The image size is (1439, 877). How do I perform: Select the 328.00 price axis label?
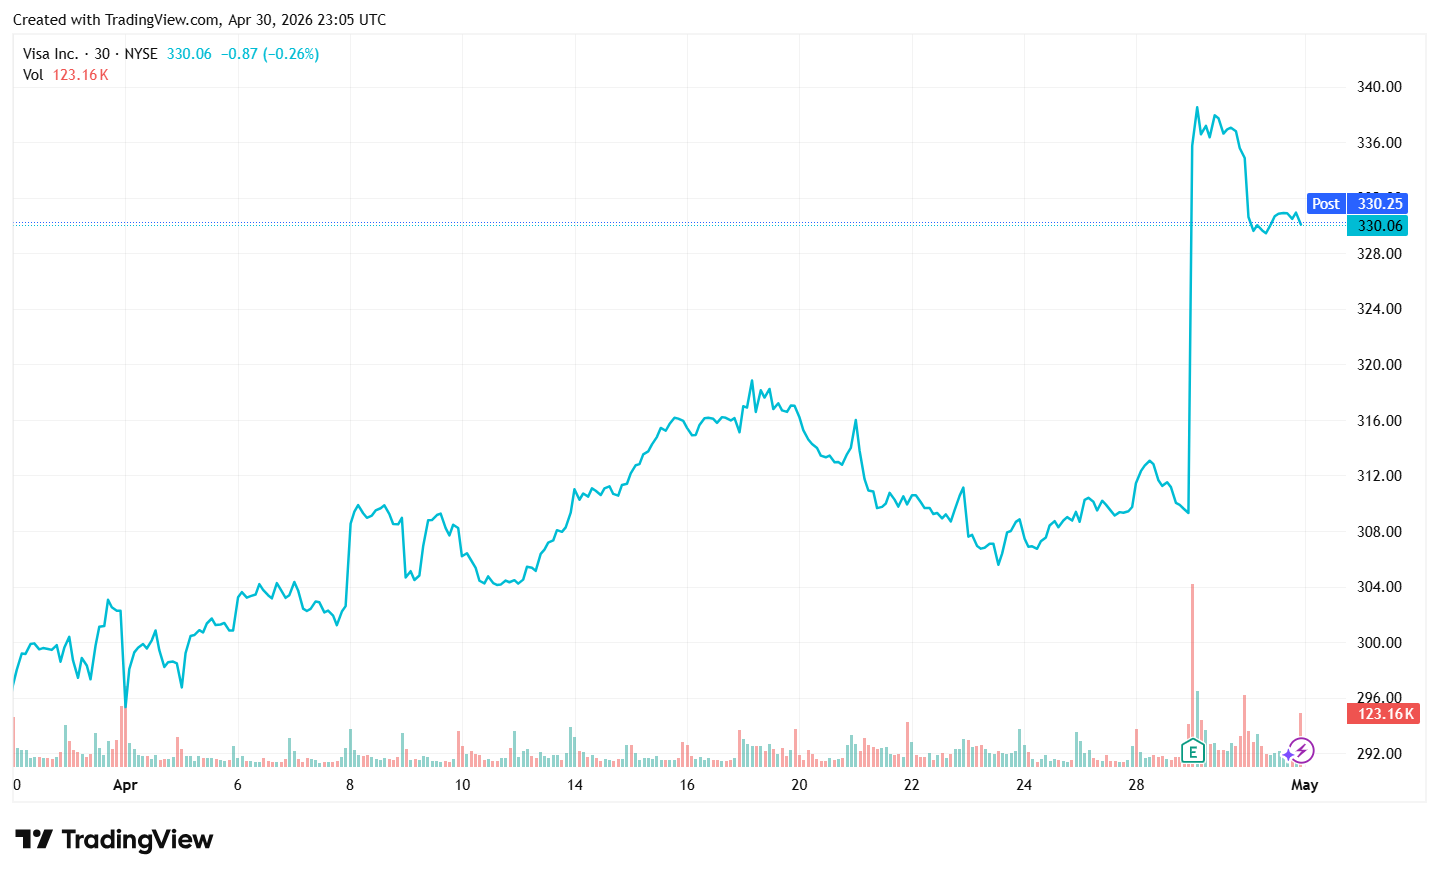click(1379, 254)
